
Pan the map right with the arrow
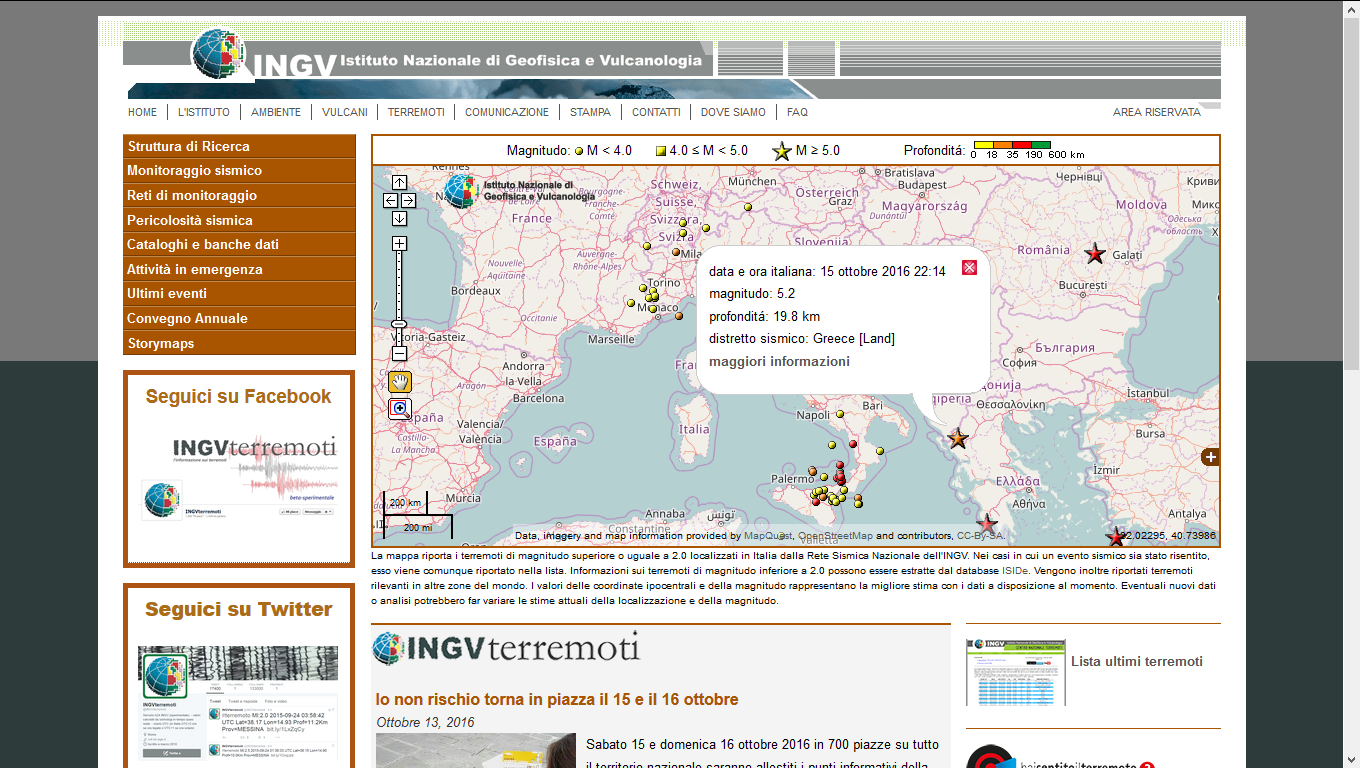[x=408, y=200]
